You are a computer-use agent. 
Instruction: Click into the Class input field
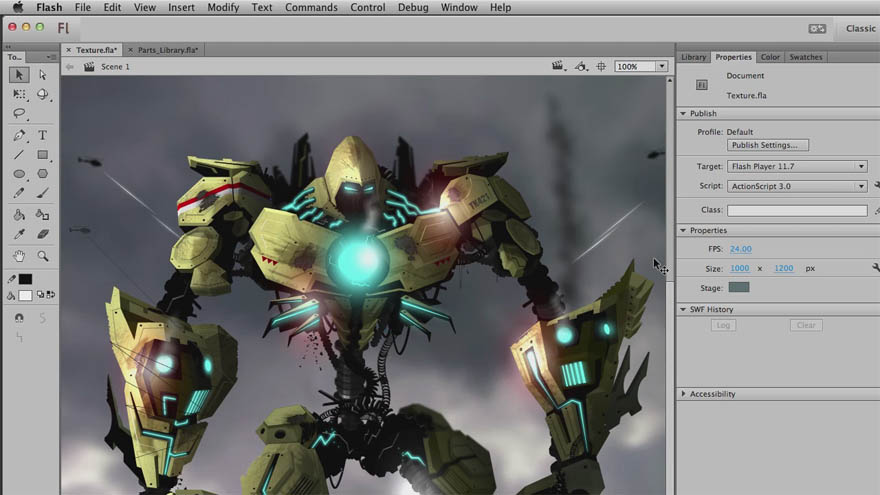point(797,210)
